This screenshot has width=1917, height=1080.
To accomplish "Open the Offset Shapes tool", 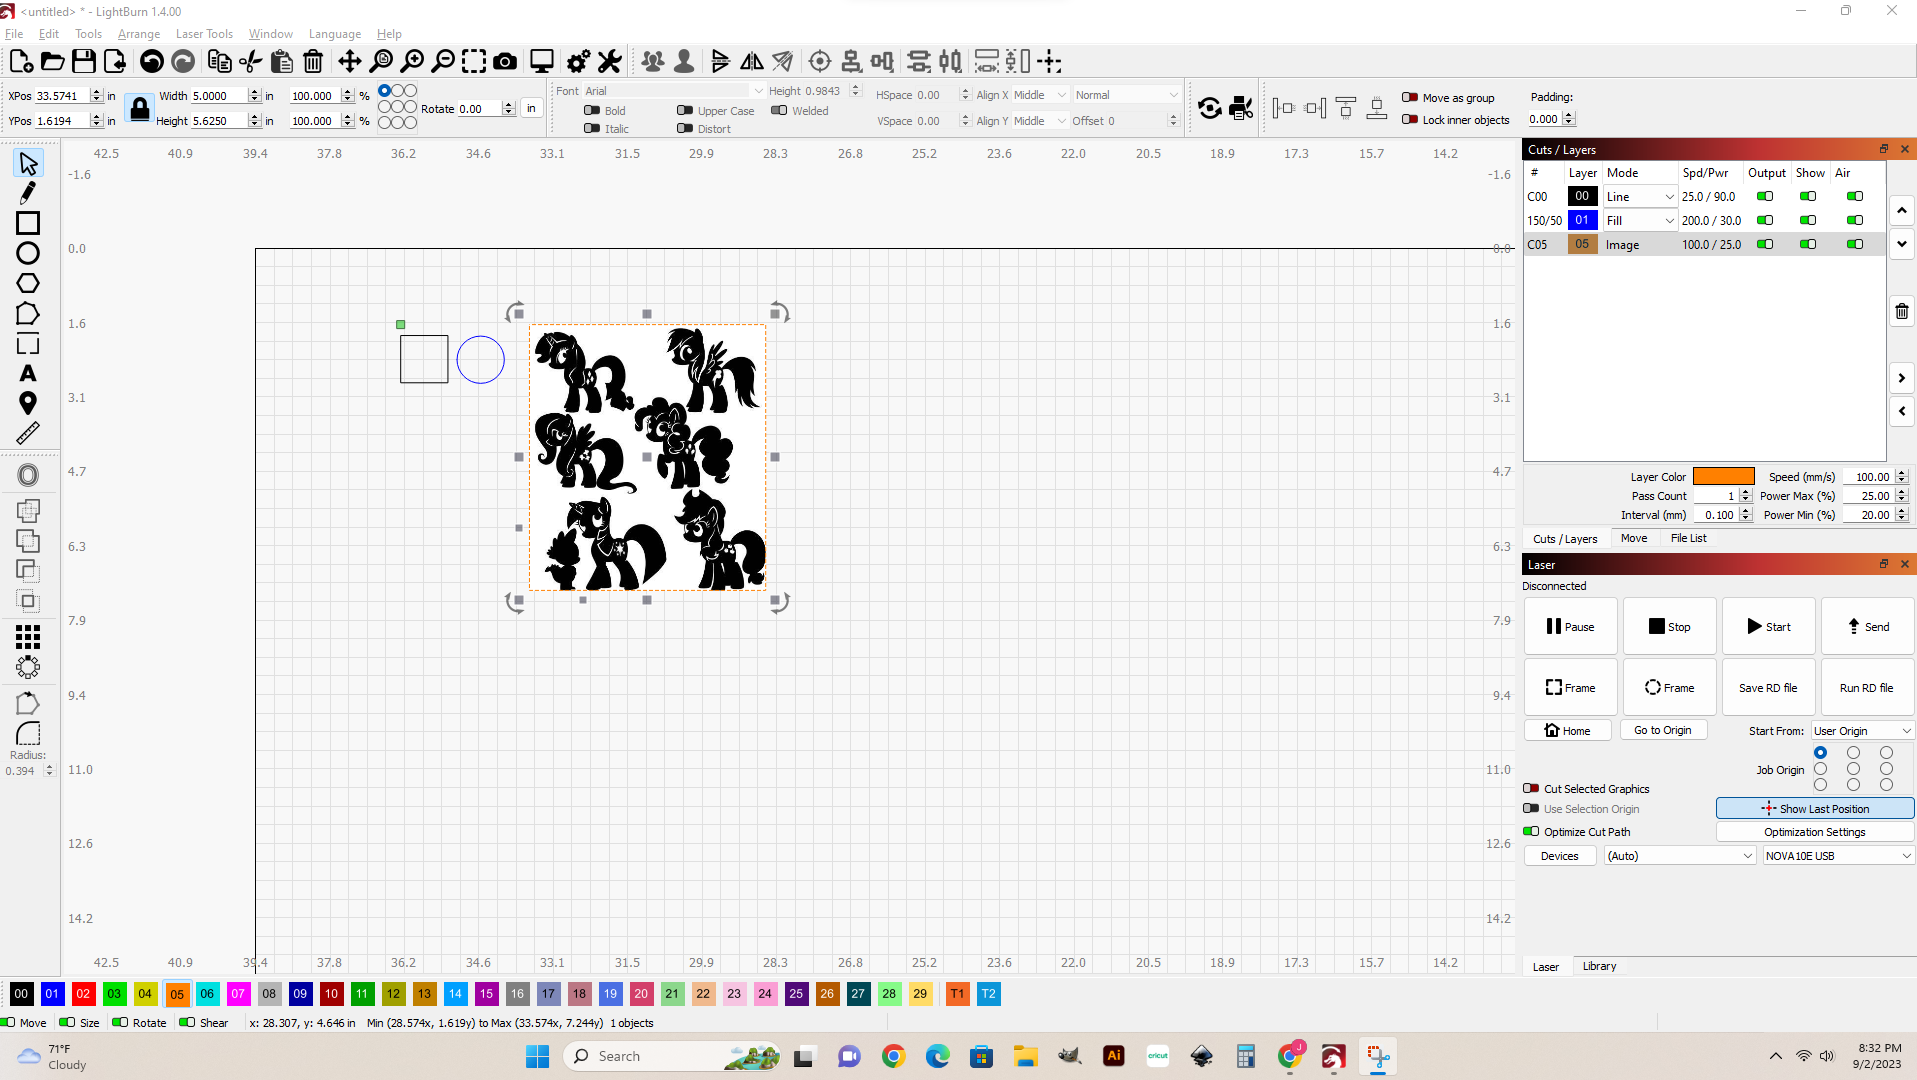I will tap(28, 475).
